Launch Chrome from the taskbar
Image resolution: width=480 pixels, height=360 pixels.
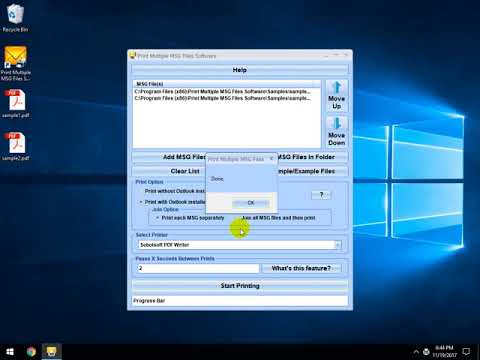pyautogui.click(x=31, y=352)
